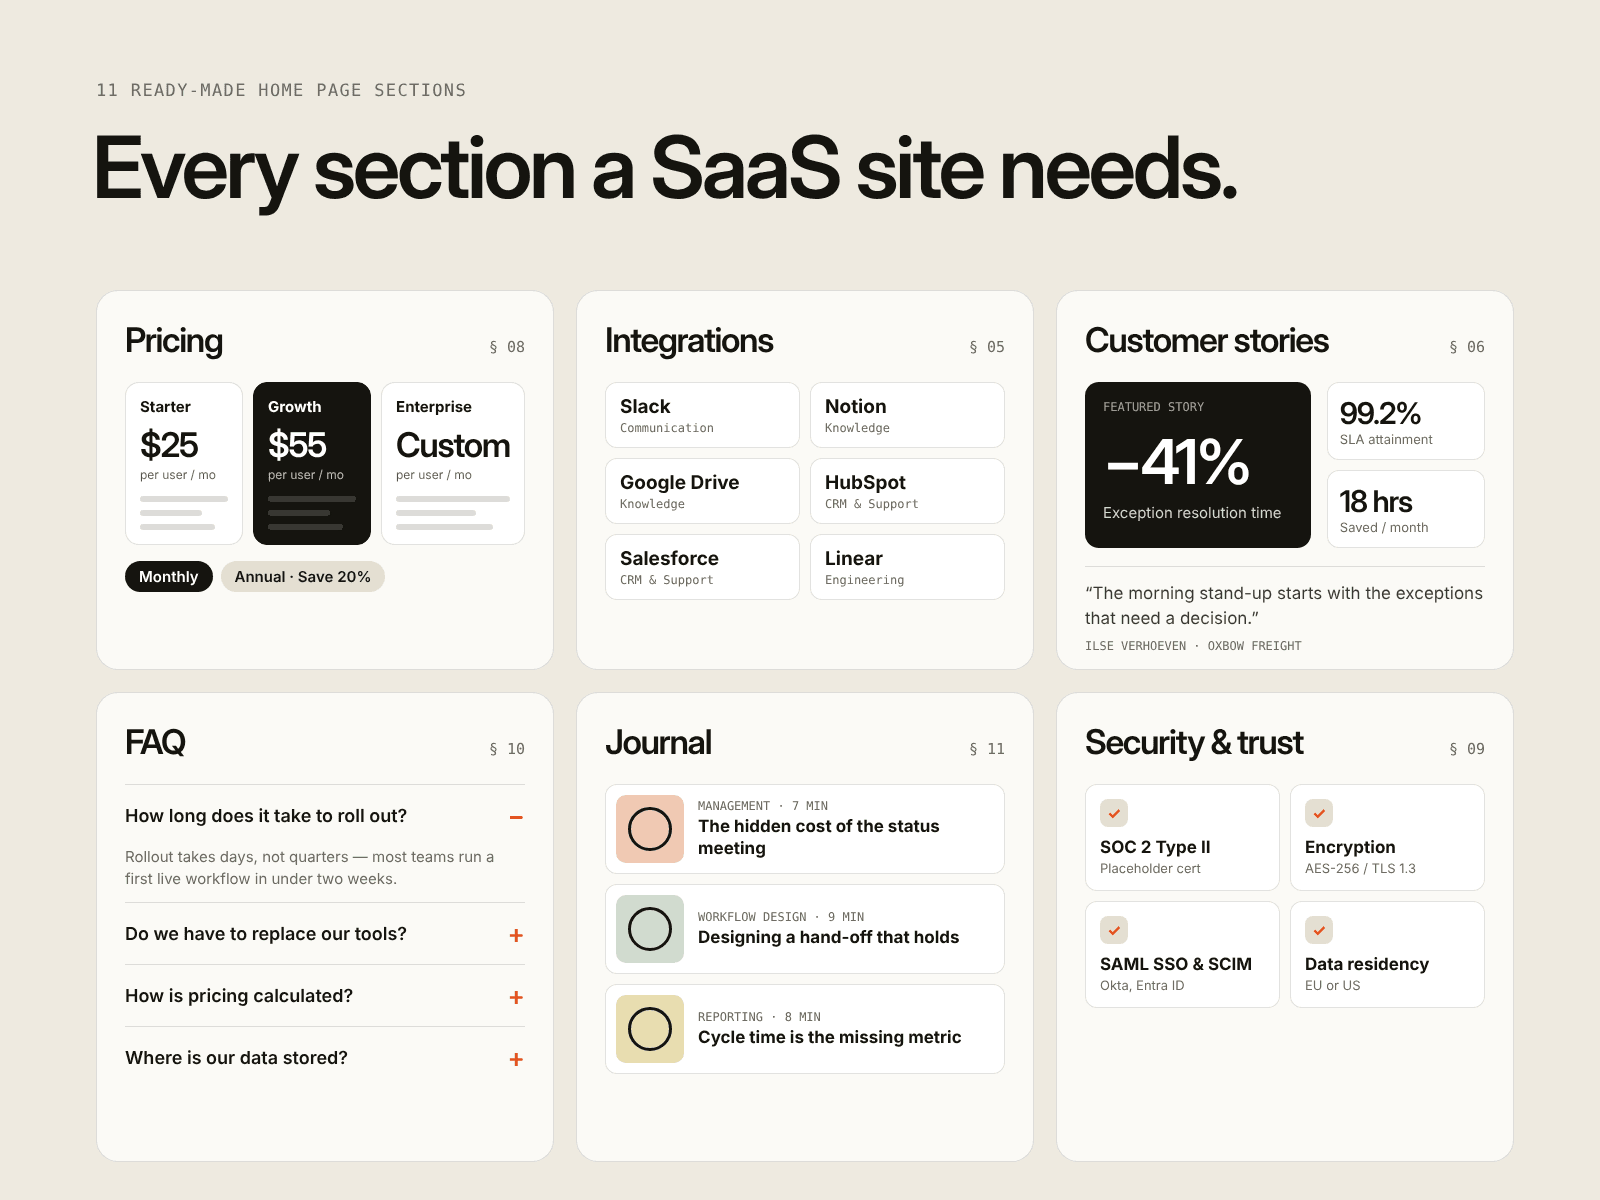Screen dimensions: 1600x1200
Task: Open the Salesforce integration tile
Action: 702,567
